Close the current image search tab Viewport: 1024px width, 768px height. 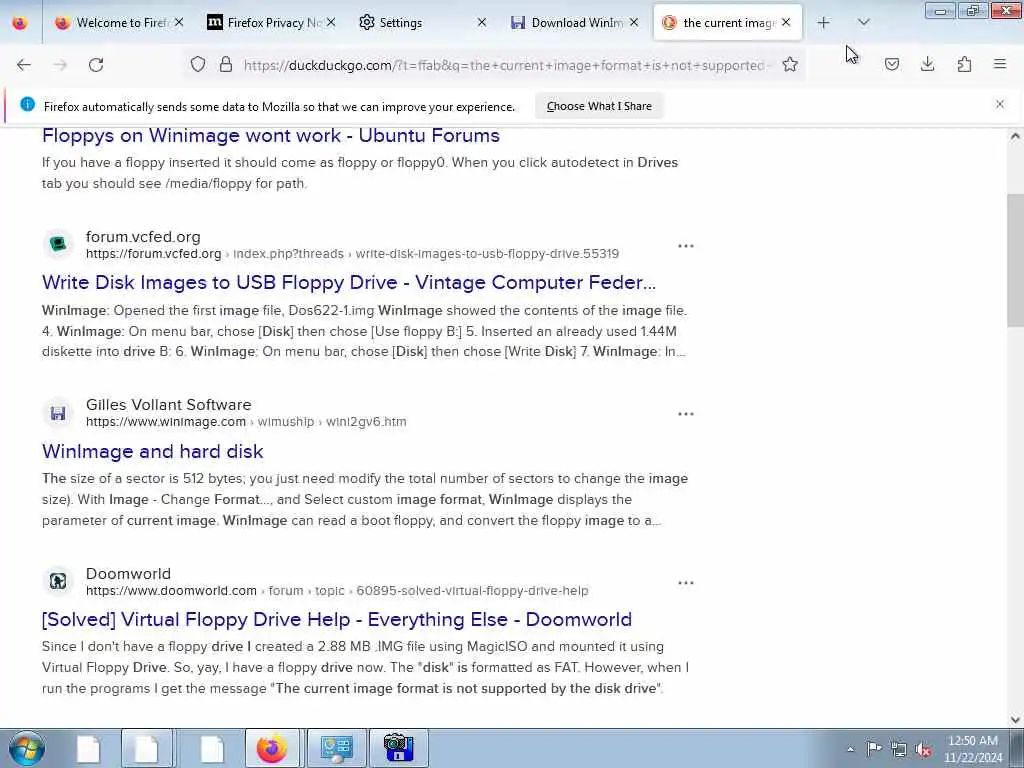click(786, 23)
